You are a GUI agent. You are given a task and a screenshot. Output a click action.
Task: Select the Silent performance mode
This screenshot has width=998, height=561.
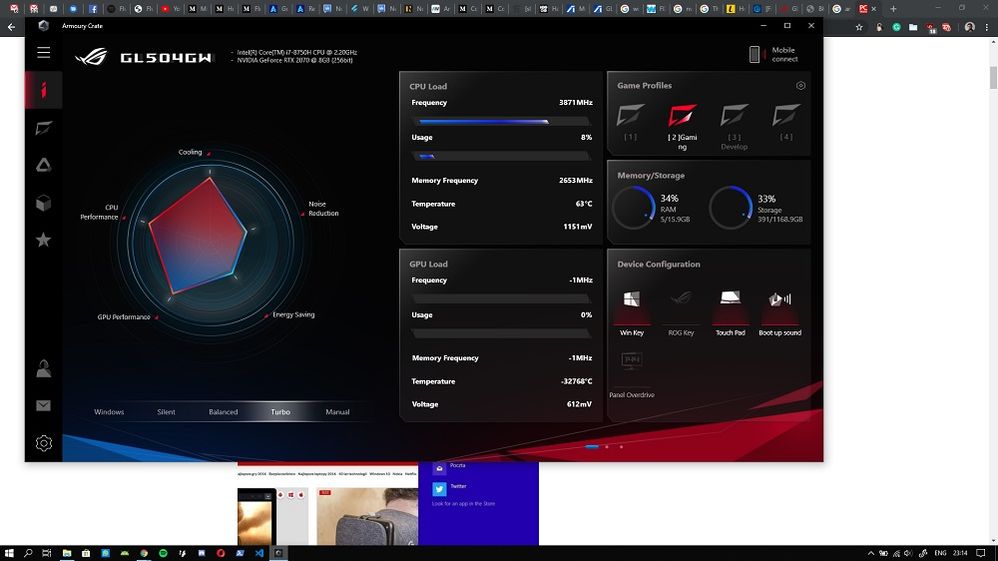(166, 412)
